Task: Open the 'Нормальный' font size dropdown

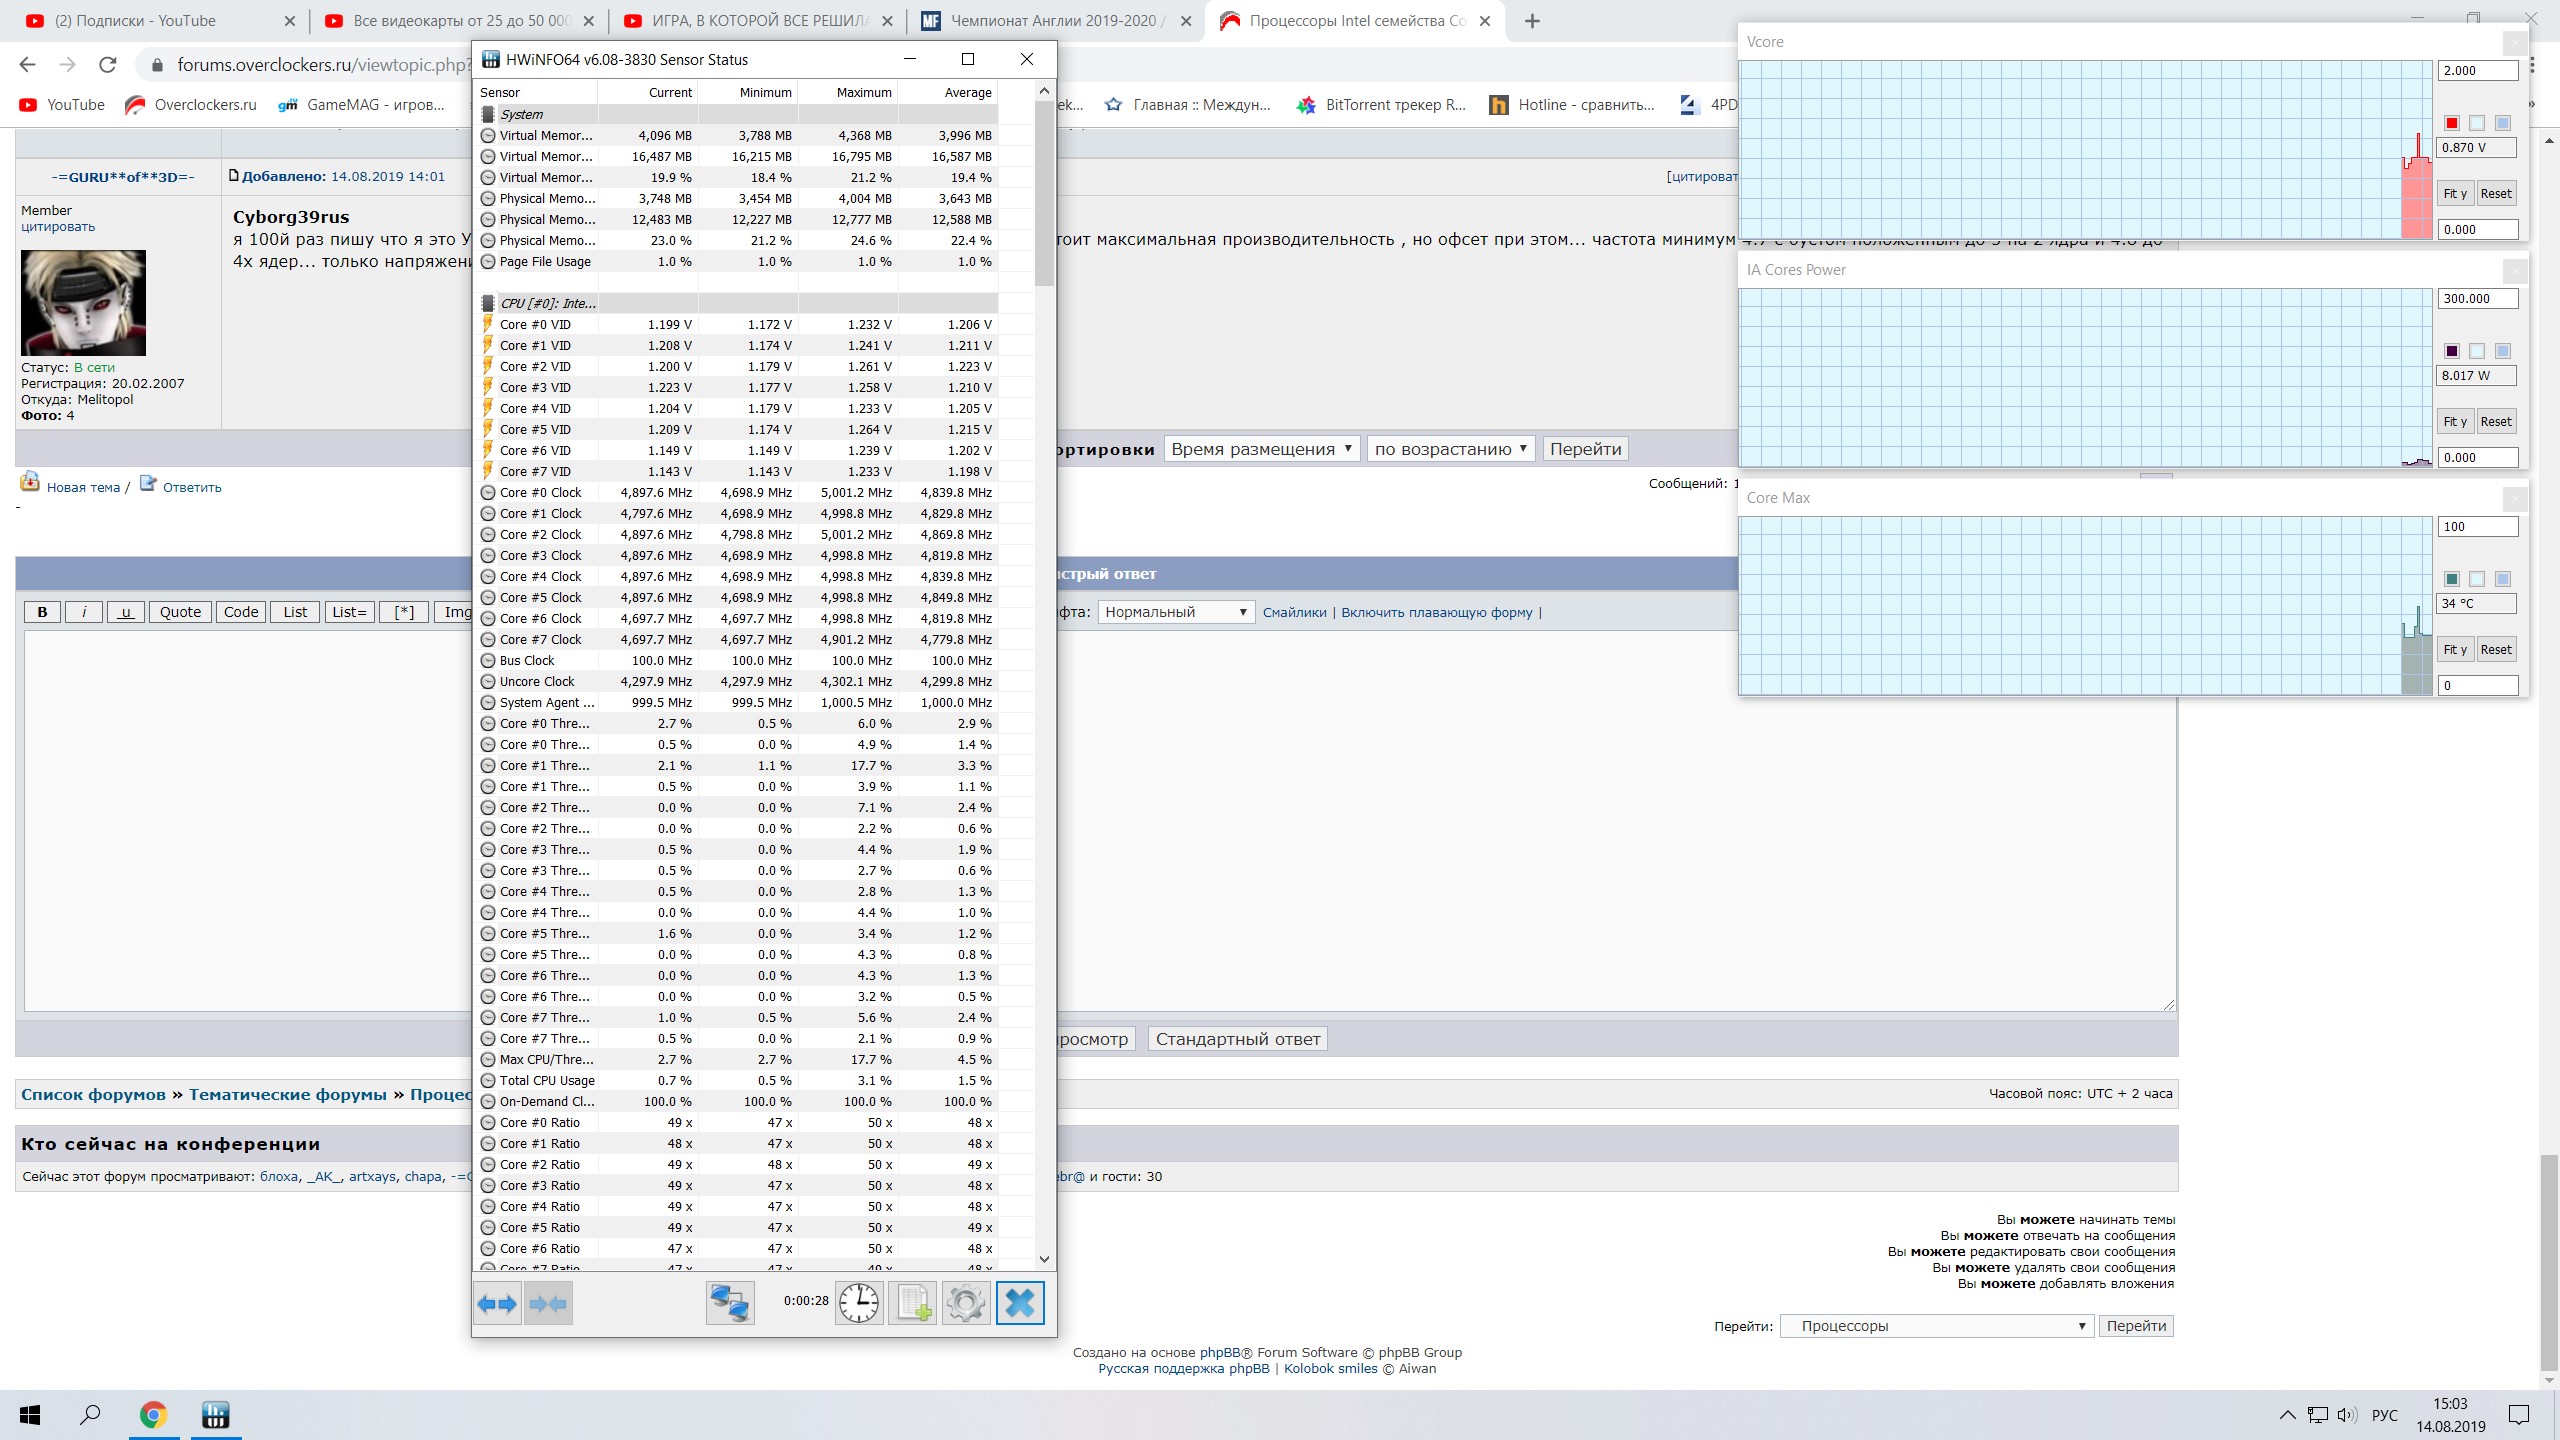Action: (x=1175, y=612)
